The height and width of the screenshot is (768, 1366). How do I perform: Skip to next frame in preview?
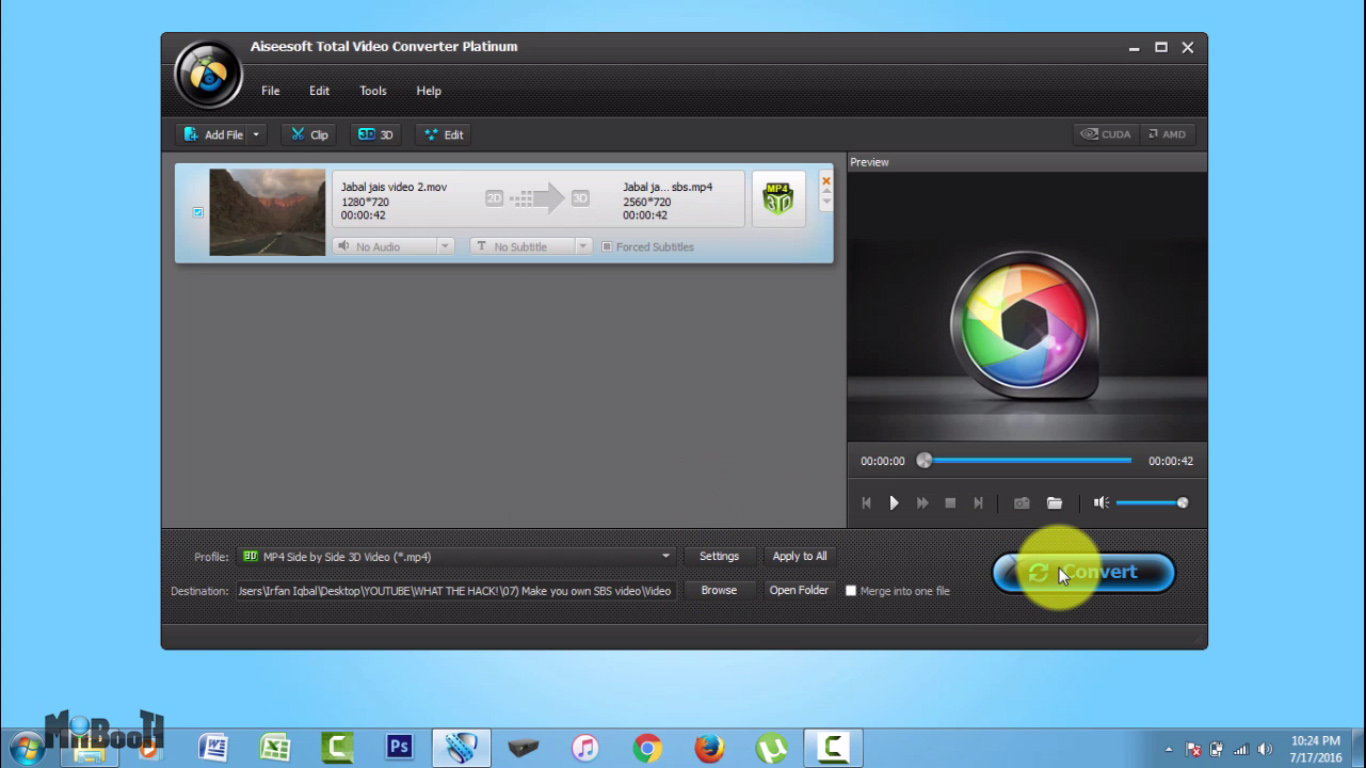click(978, 503)
